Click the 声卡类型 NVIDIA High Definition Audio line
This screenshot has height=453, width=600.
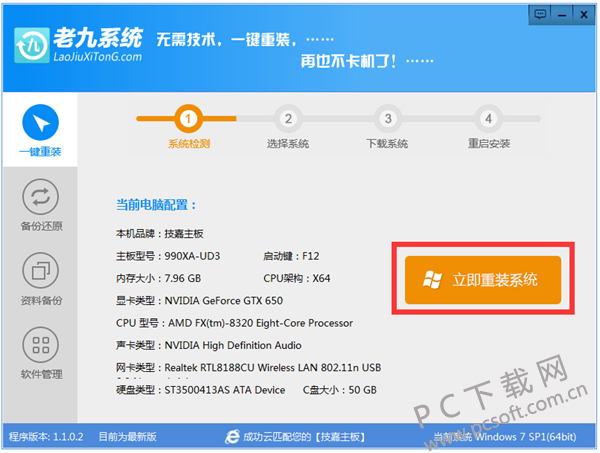point(209,345)
